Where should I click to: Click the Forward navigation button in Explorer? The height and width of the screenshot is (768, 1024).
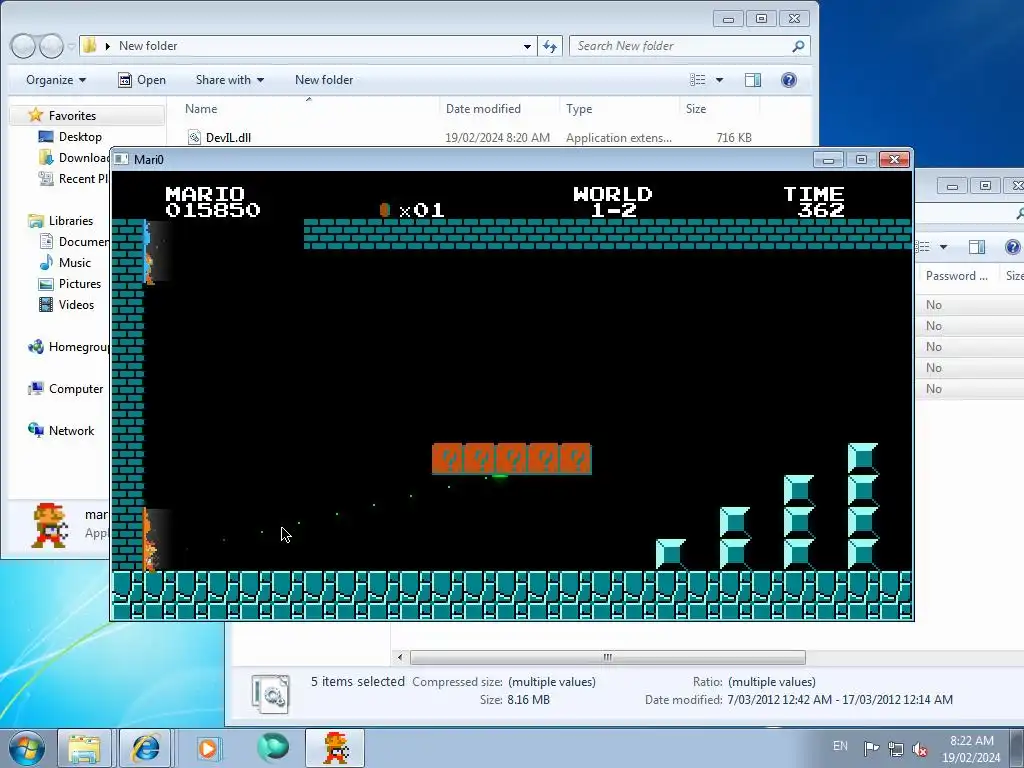tap(51, 46)
